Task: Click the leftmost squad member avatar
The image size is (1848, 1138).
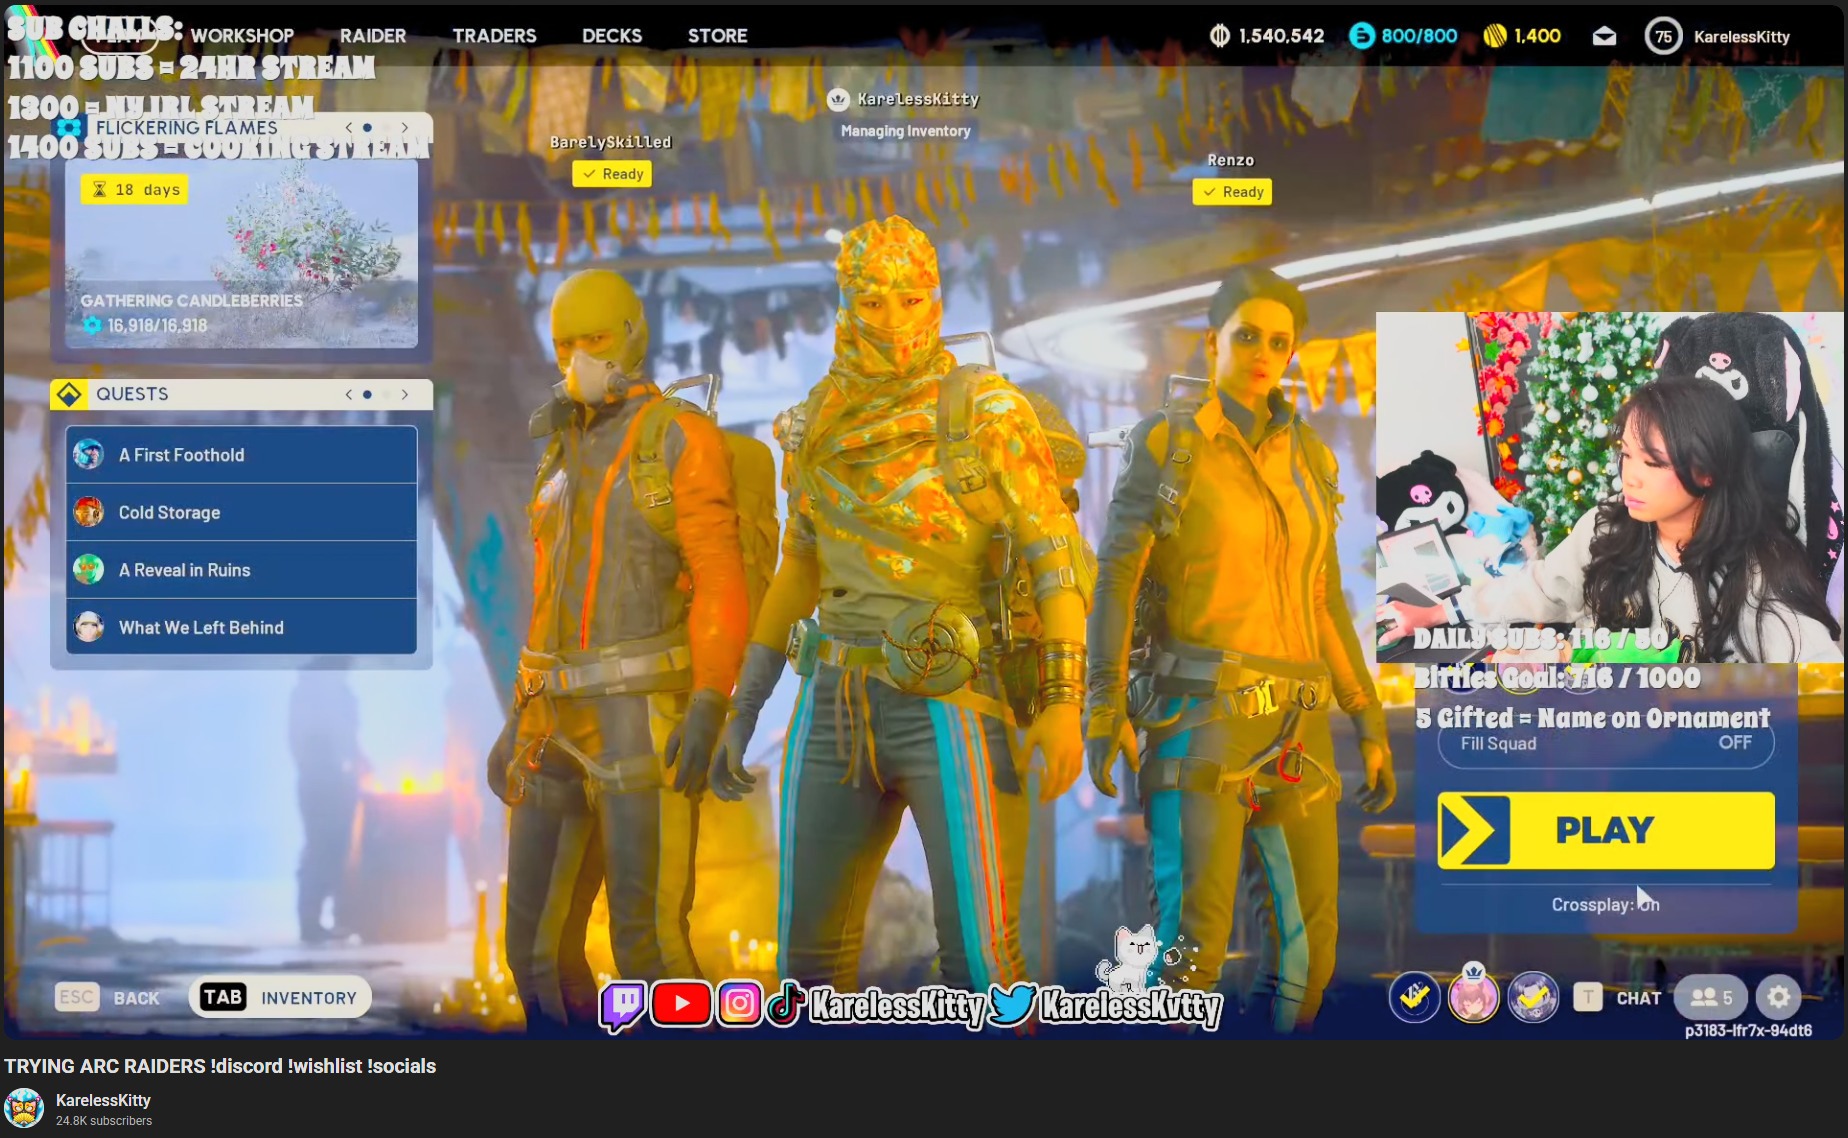Action: [1414, 997]
